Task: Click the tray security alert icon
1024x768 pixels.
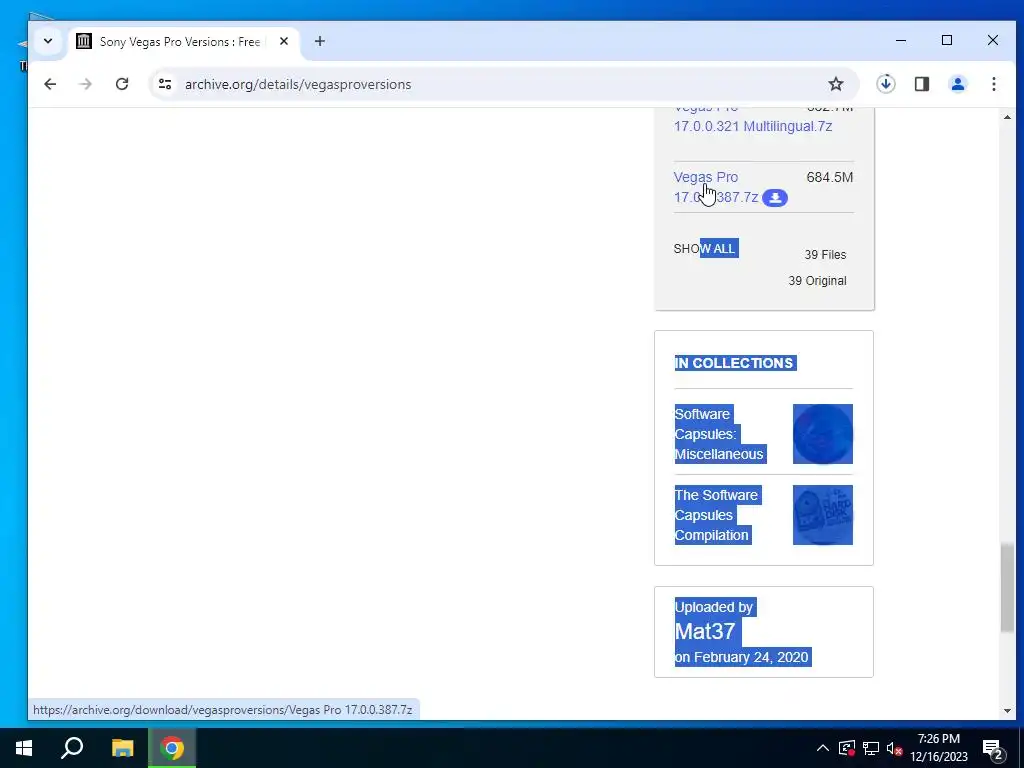Action: 847,748
